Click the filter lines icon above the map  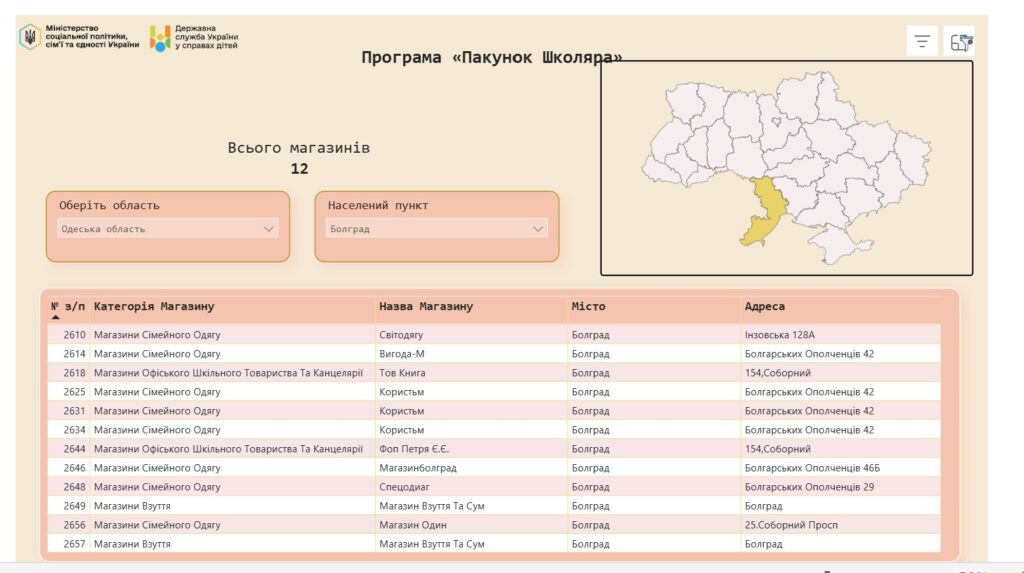pos(922,41)
